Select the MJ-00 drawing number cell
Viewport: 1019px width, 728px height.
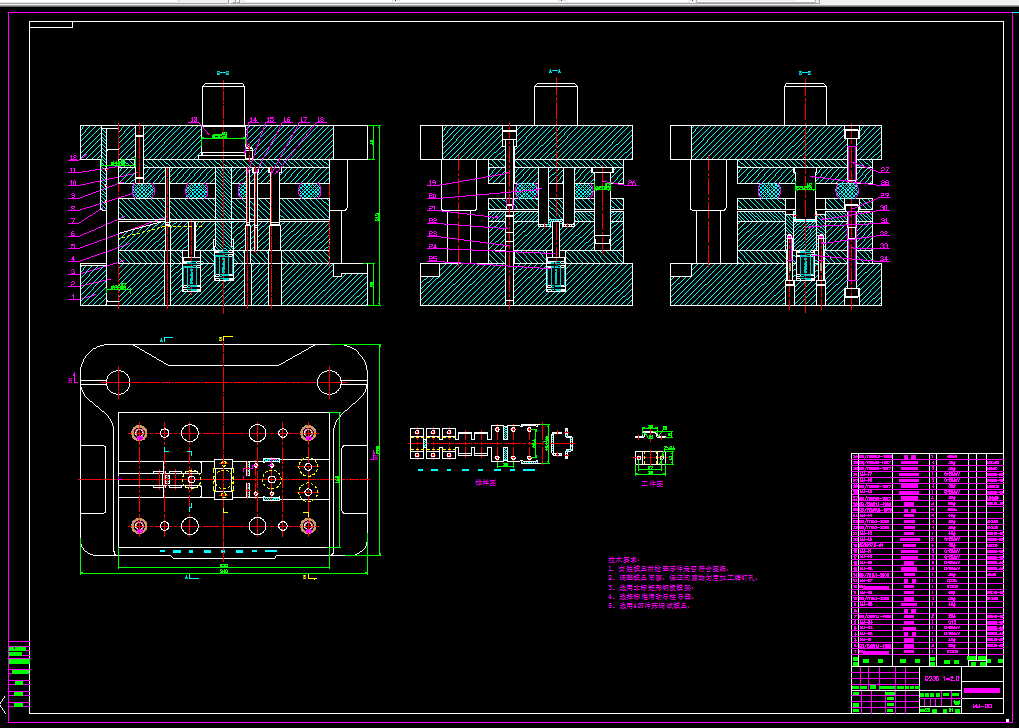[x=982, y=706]
